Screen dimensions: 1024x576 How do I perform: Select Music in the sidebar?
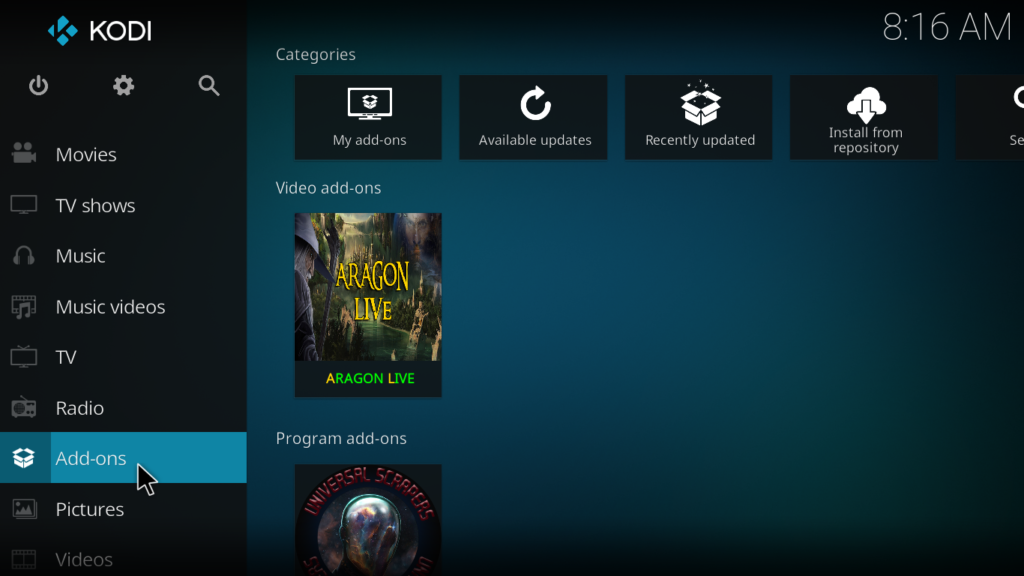pyautogui.click(x=123, y=255)
